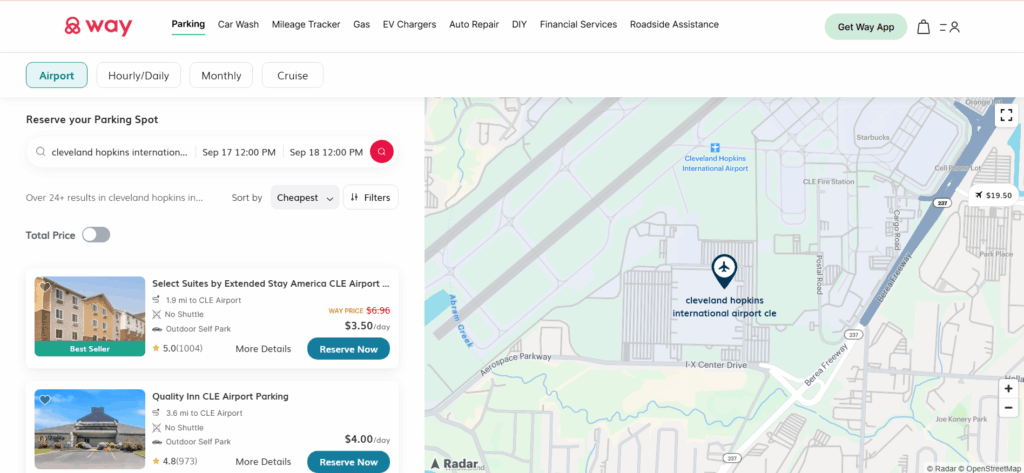1024x473 pixels.
Task: Select the Cruise tab
Action: 293,75
